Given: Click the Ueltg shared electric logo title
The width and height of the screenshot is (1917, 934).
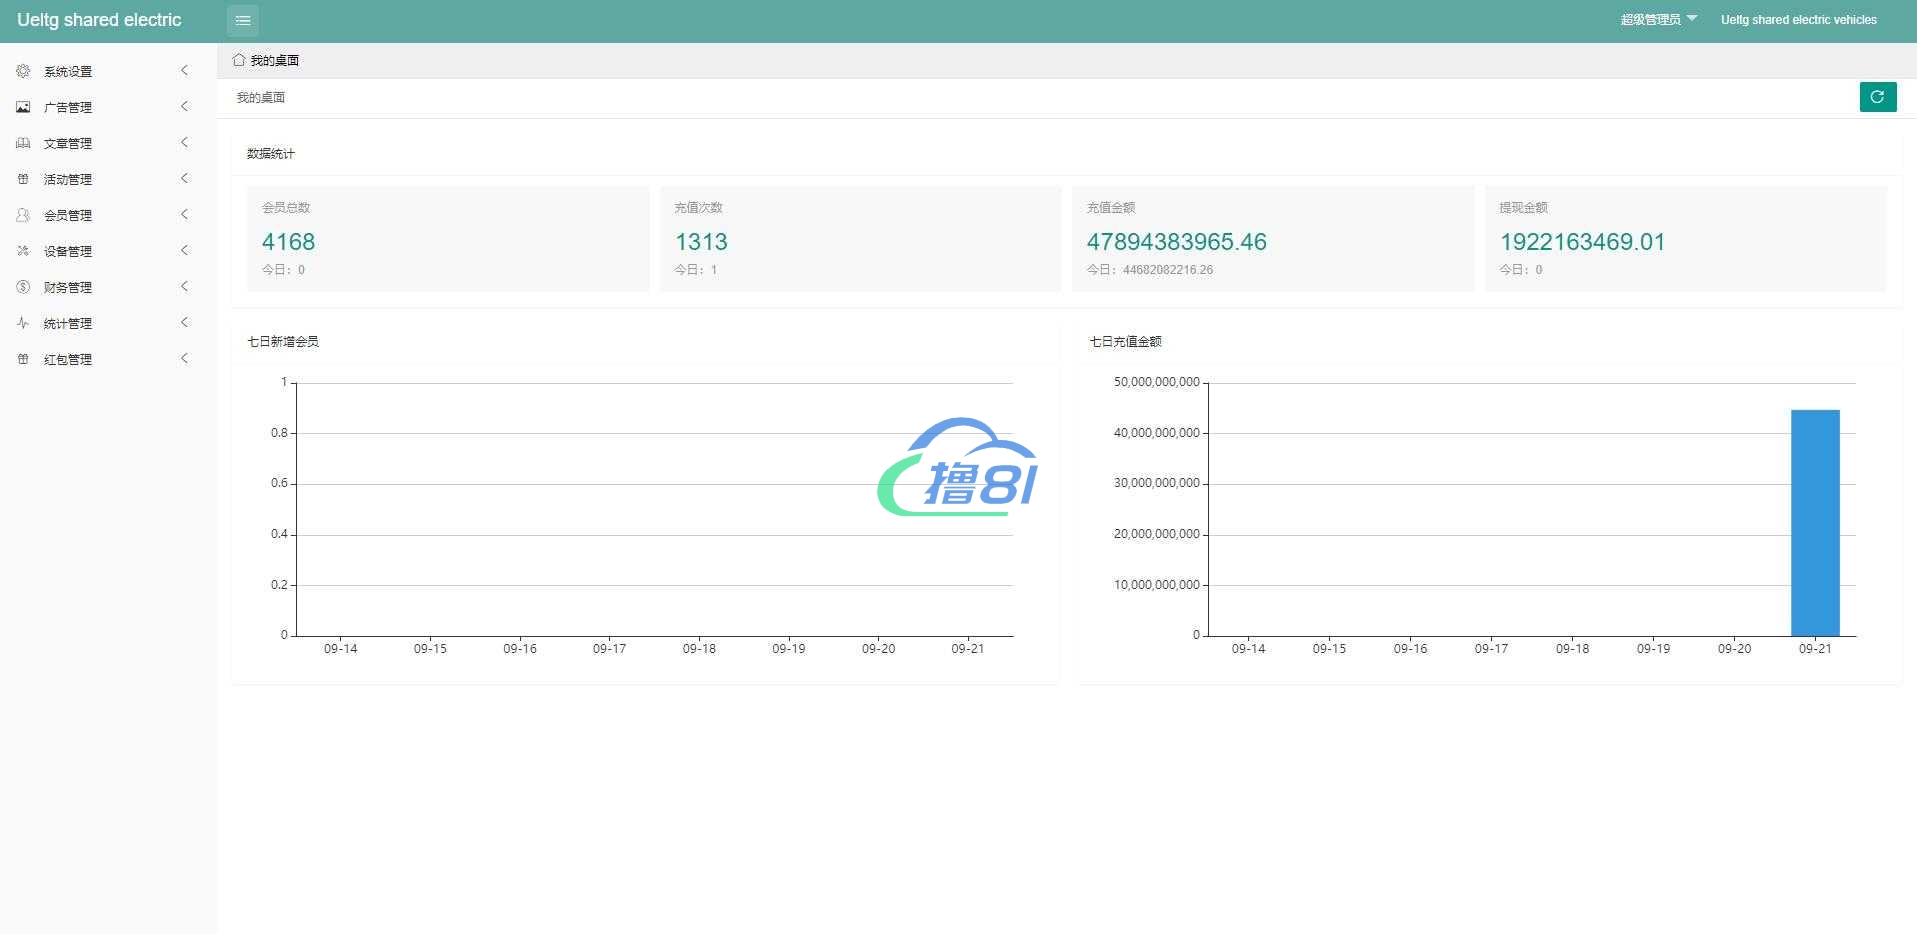Looking at the screenshot, I should tap(99, 20).
